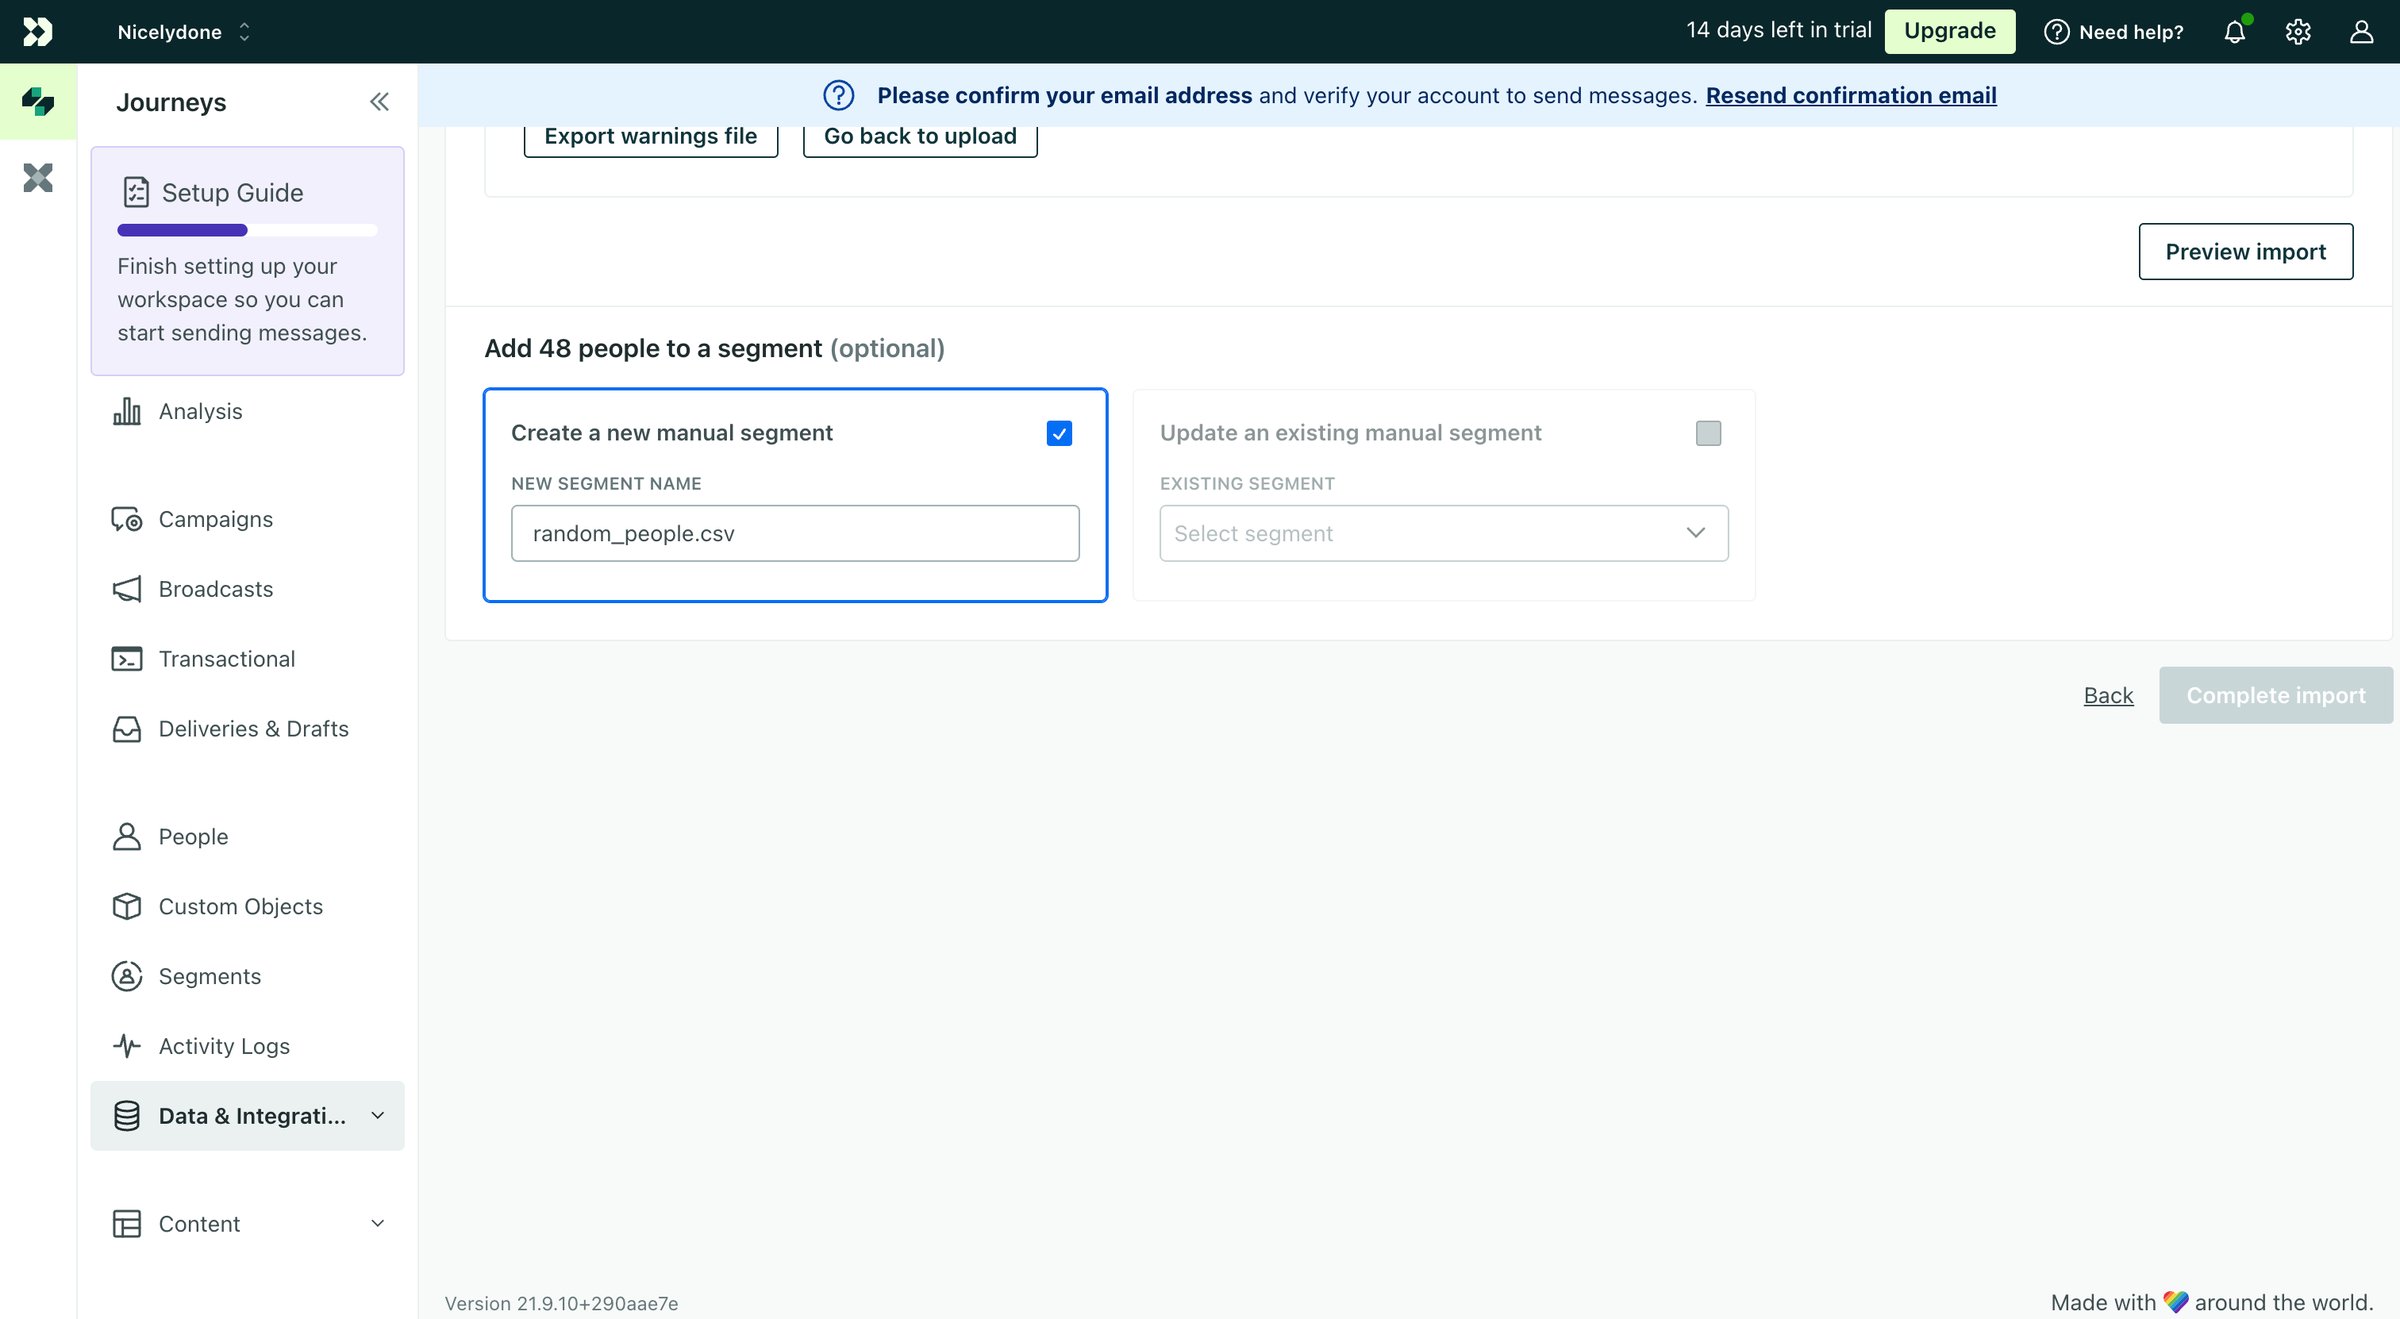The width and height of the screenshot is (2400, 1319).
Task: Click 'Finish setting up your workspace' text
Action: coord(242,299)
